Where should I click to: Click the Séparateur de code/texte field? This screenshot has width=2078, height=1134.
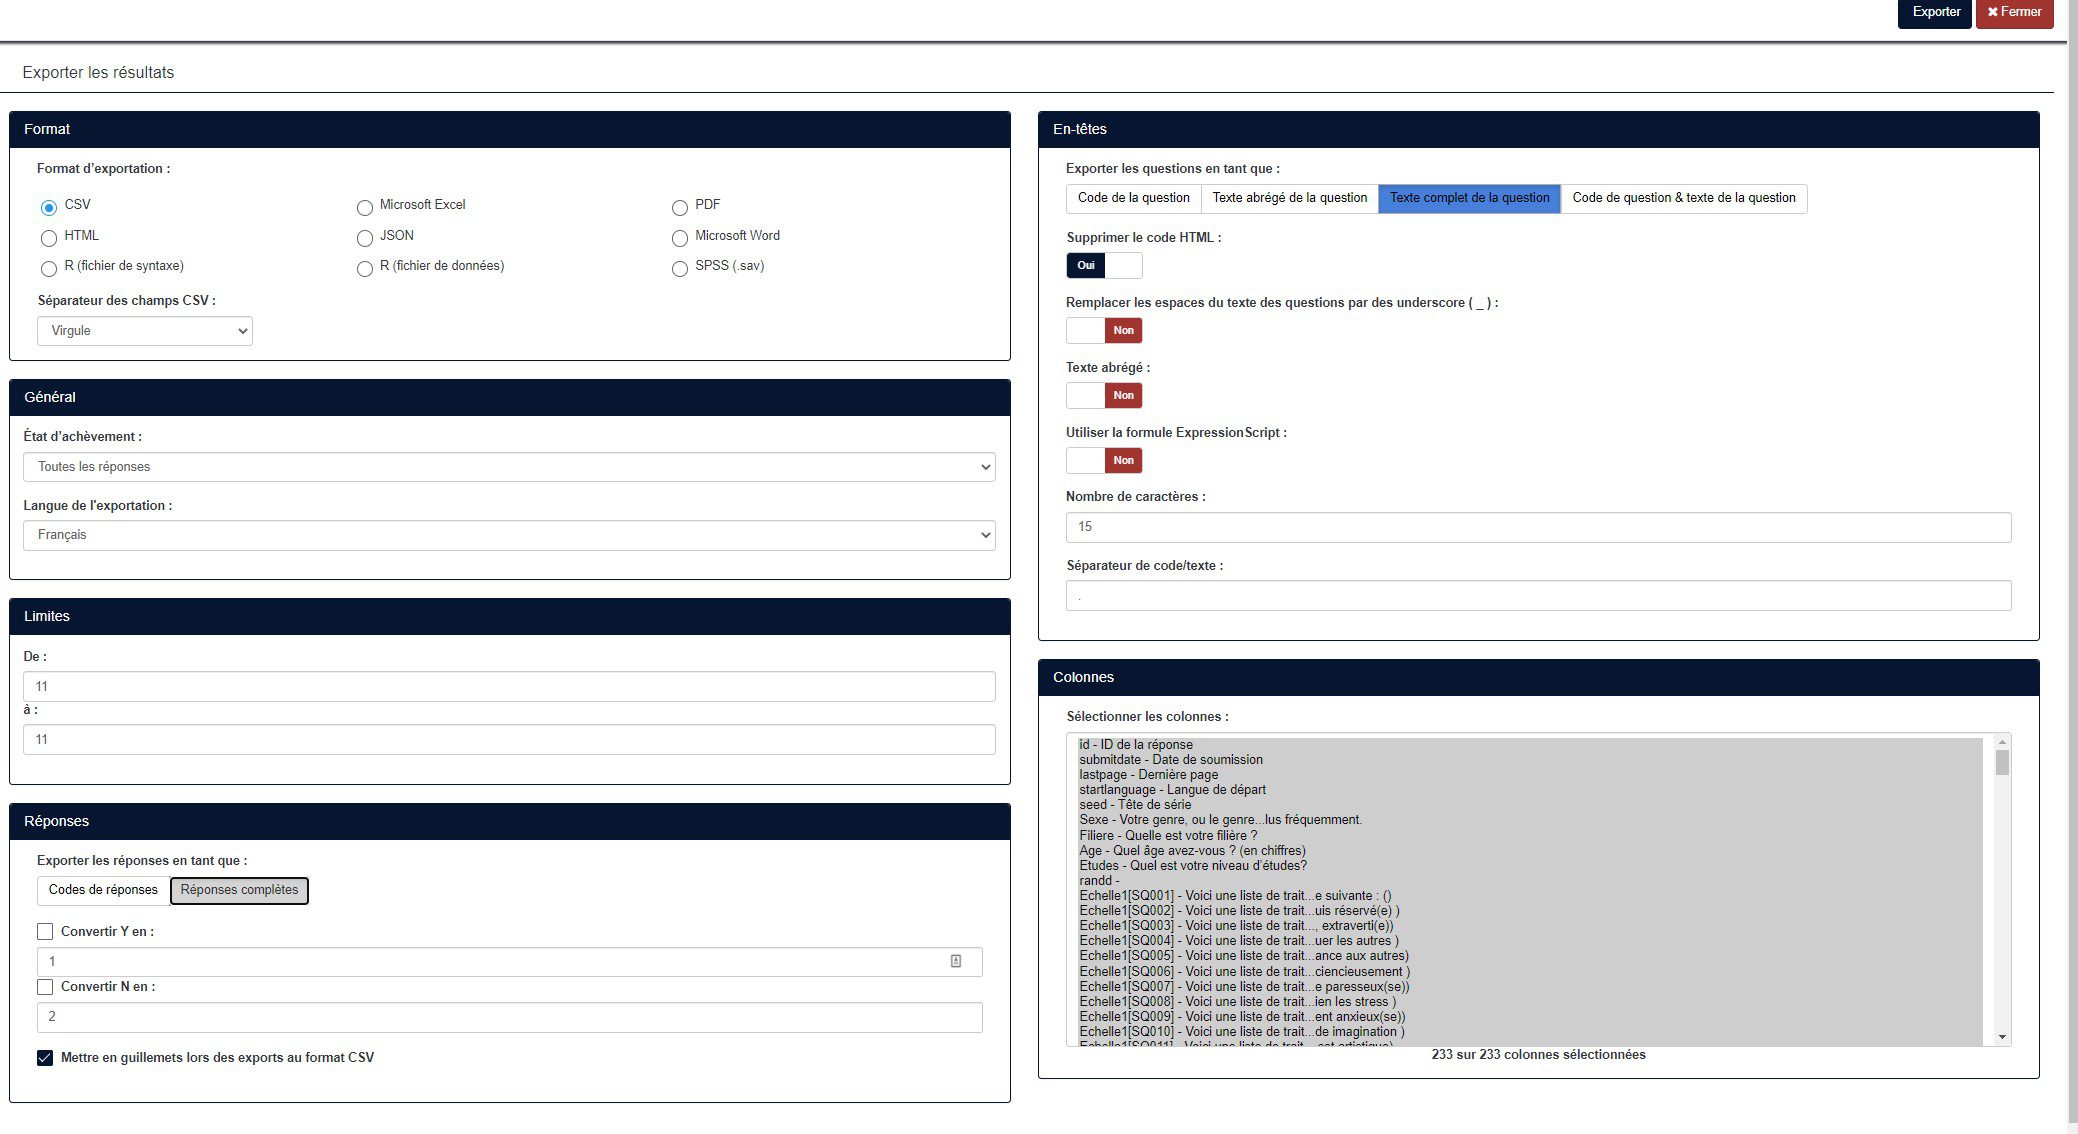[1538, 596]
